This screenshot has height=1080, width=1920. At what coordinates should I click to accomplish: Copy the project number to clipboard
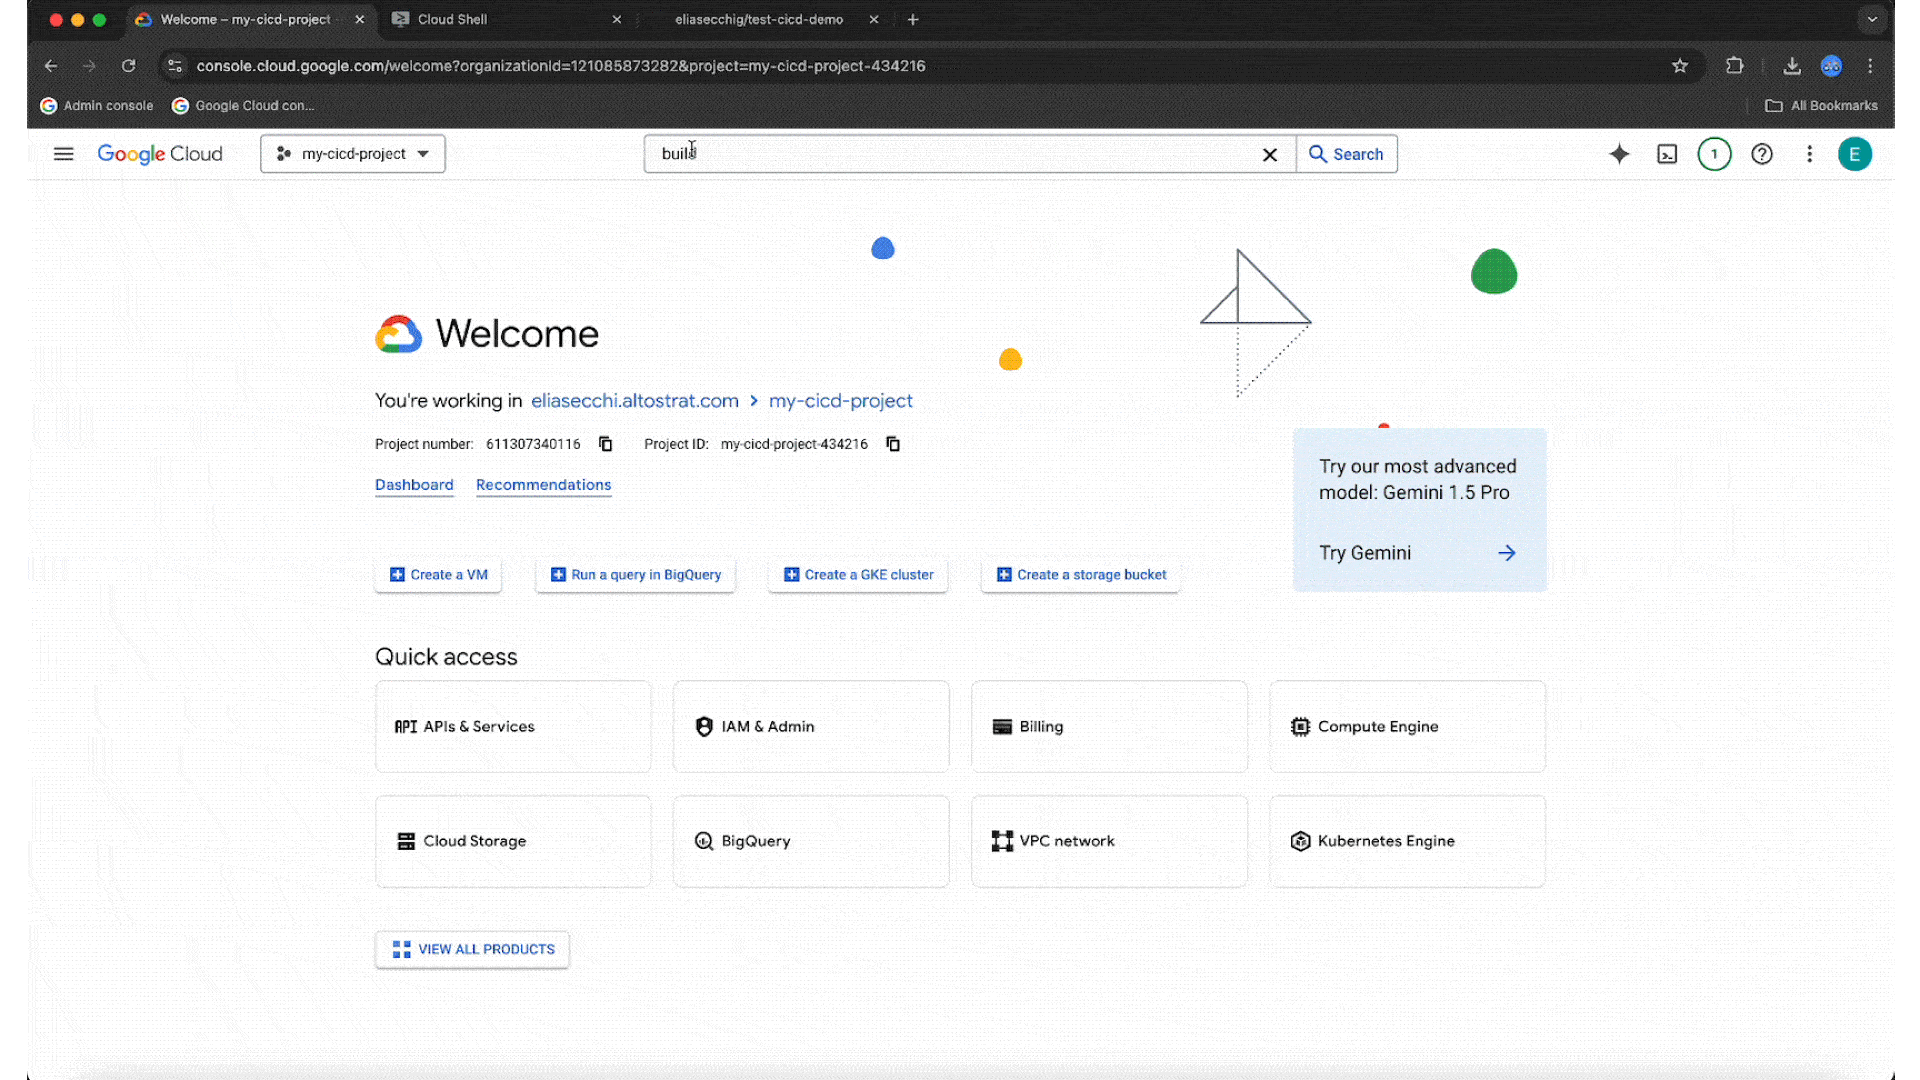point(605,444)
